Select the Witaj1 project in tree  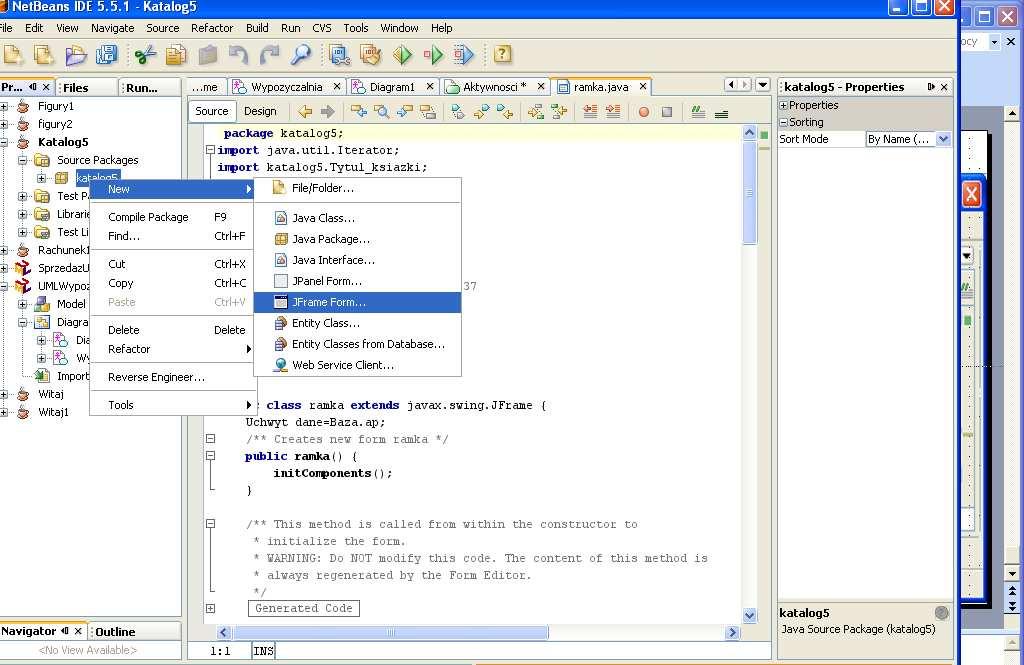[x=54, y=412]
